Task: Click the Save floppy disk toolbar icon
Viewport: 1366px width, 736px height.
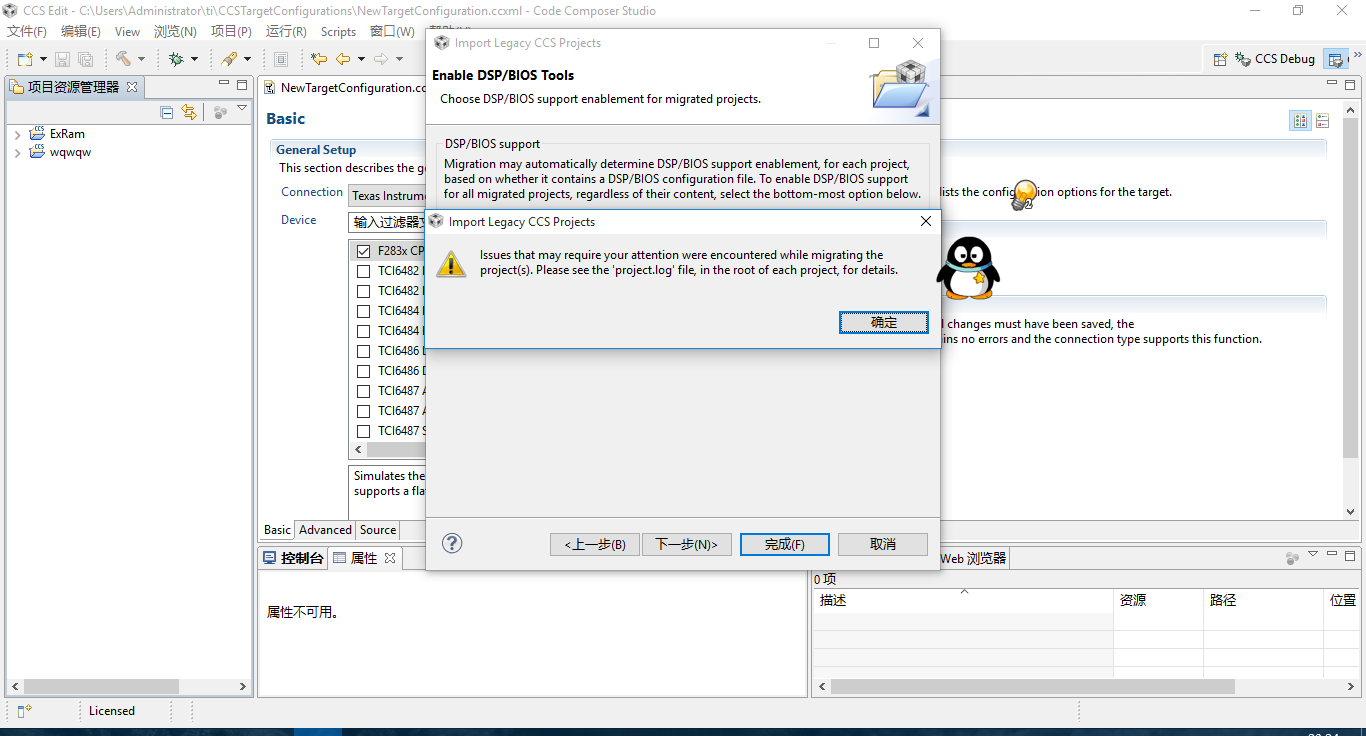Action: pyautogui.click(x=62, y=60)
